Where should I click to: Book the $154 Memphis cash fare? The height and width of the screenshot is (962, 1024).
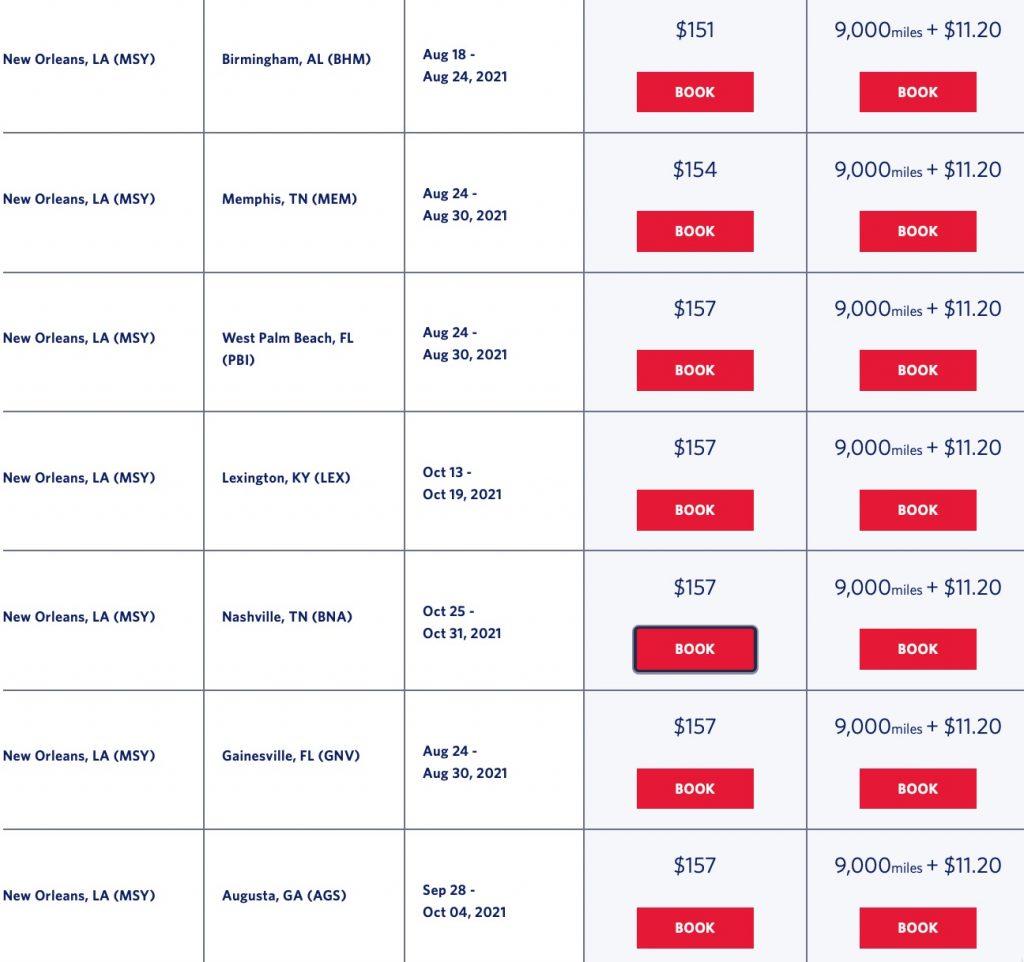click(695, 231)
